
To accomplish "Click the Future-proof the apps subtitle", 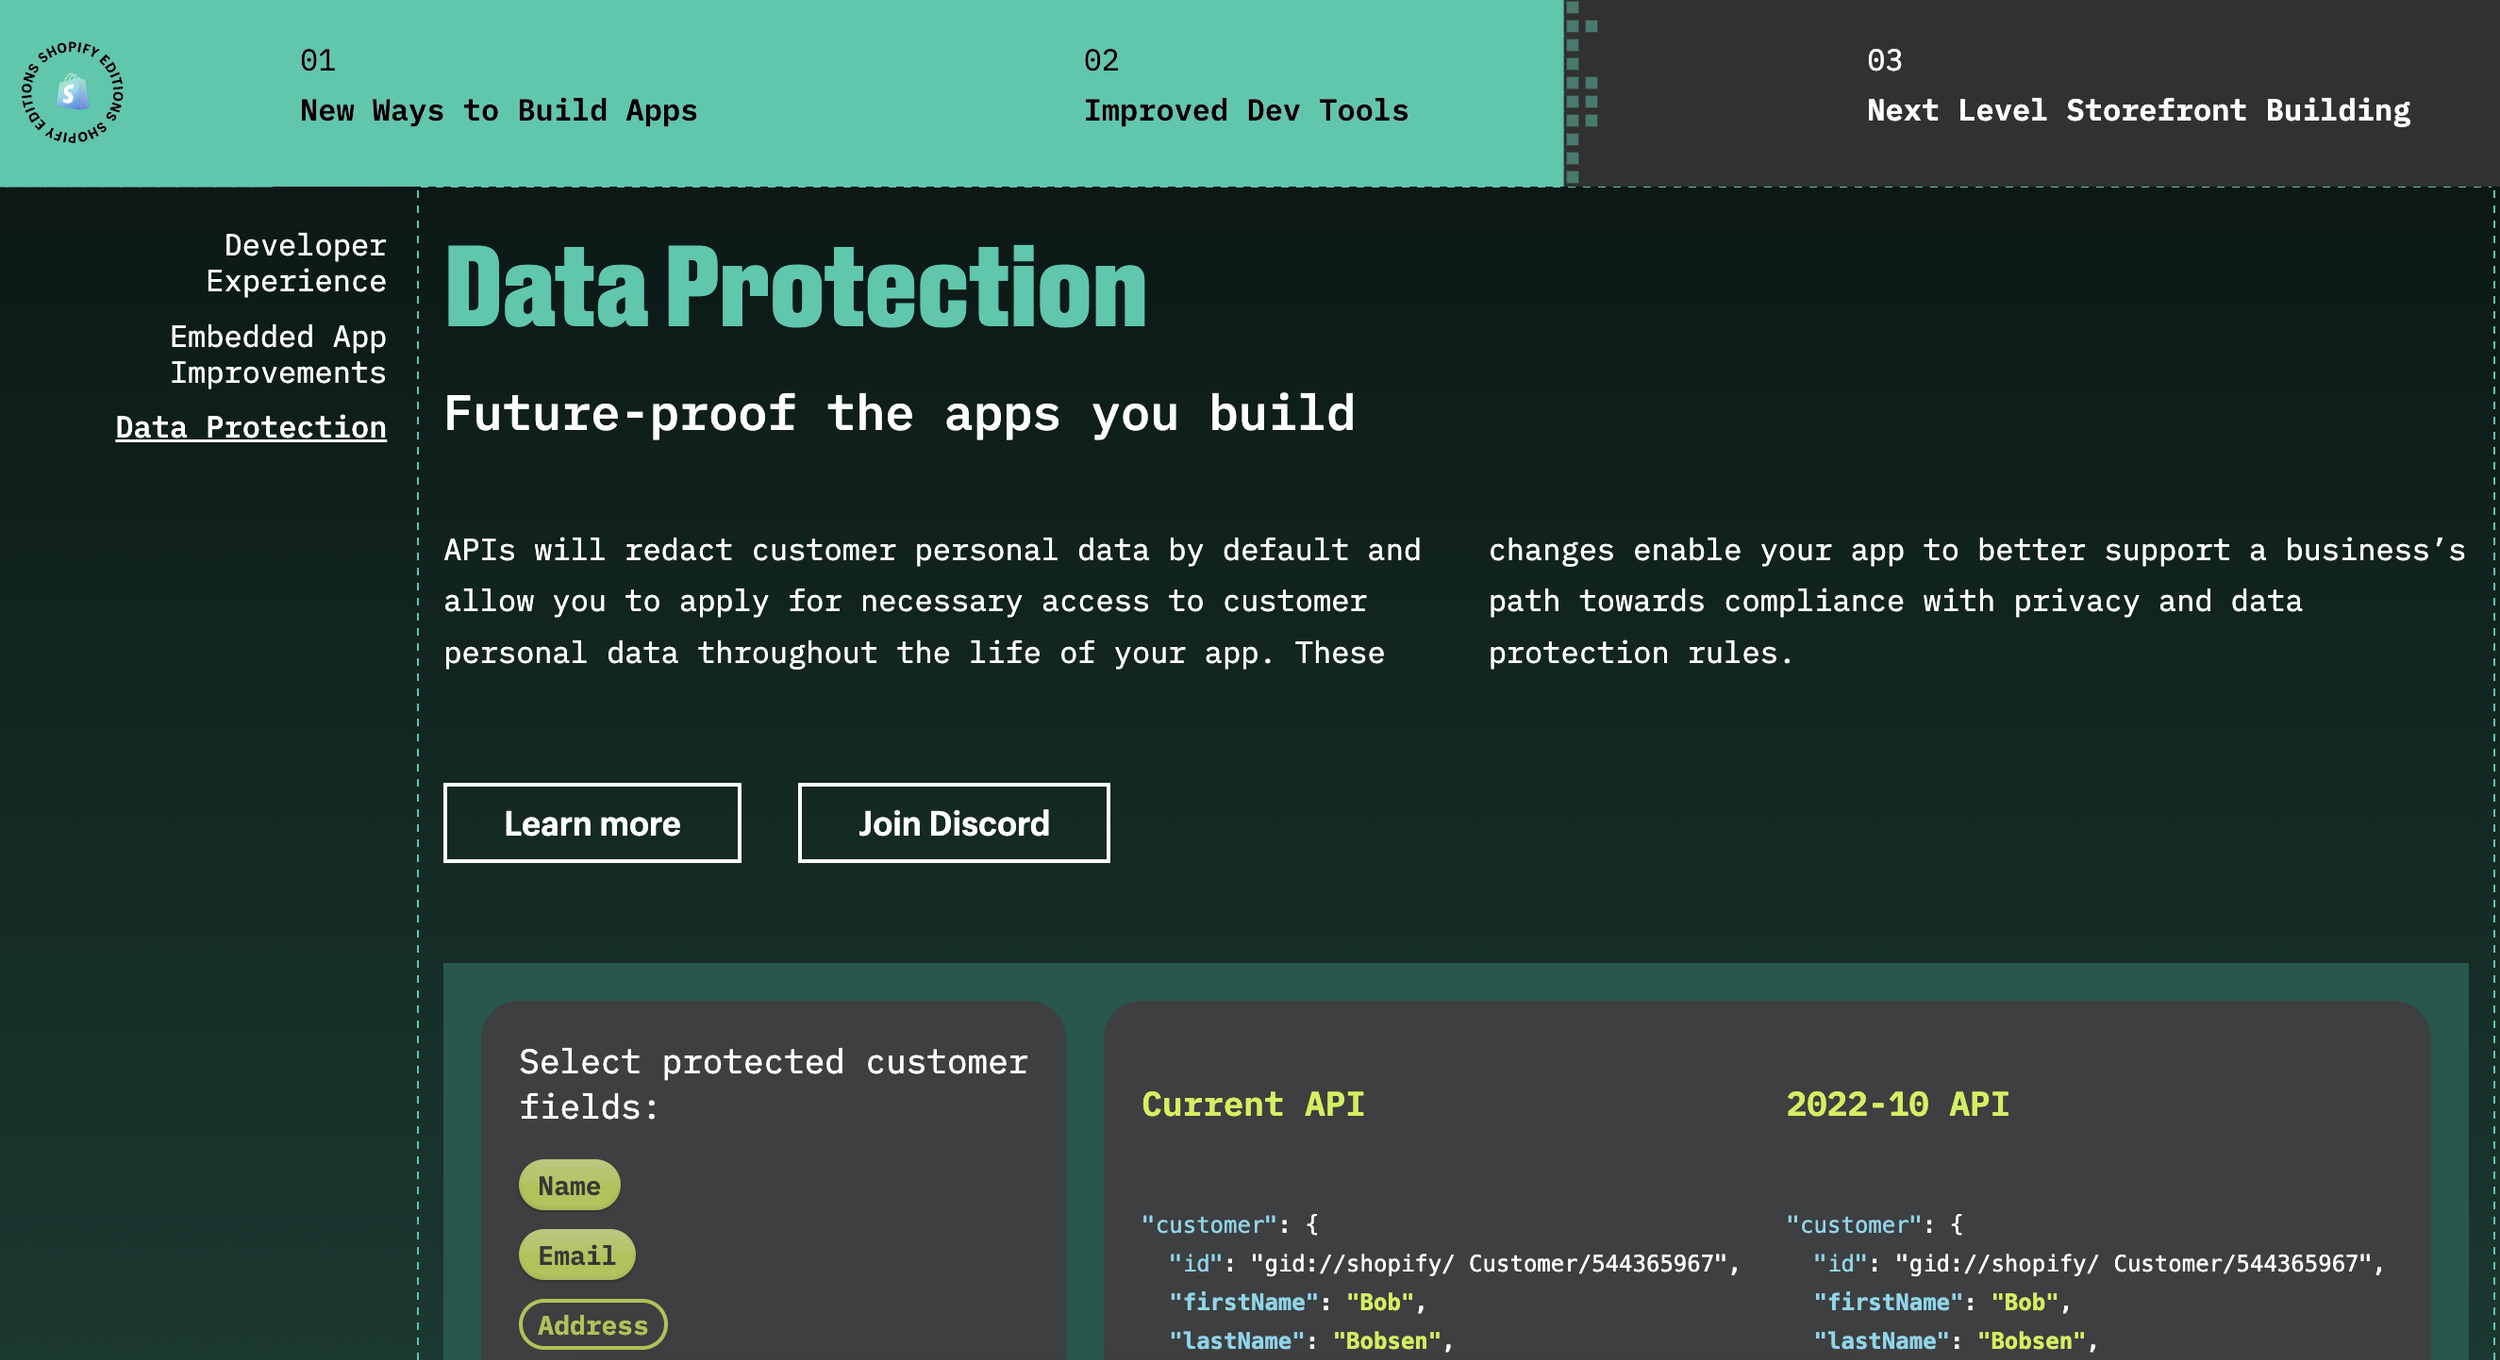I will click(898, 413).
